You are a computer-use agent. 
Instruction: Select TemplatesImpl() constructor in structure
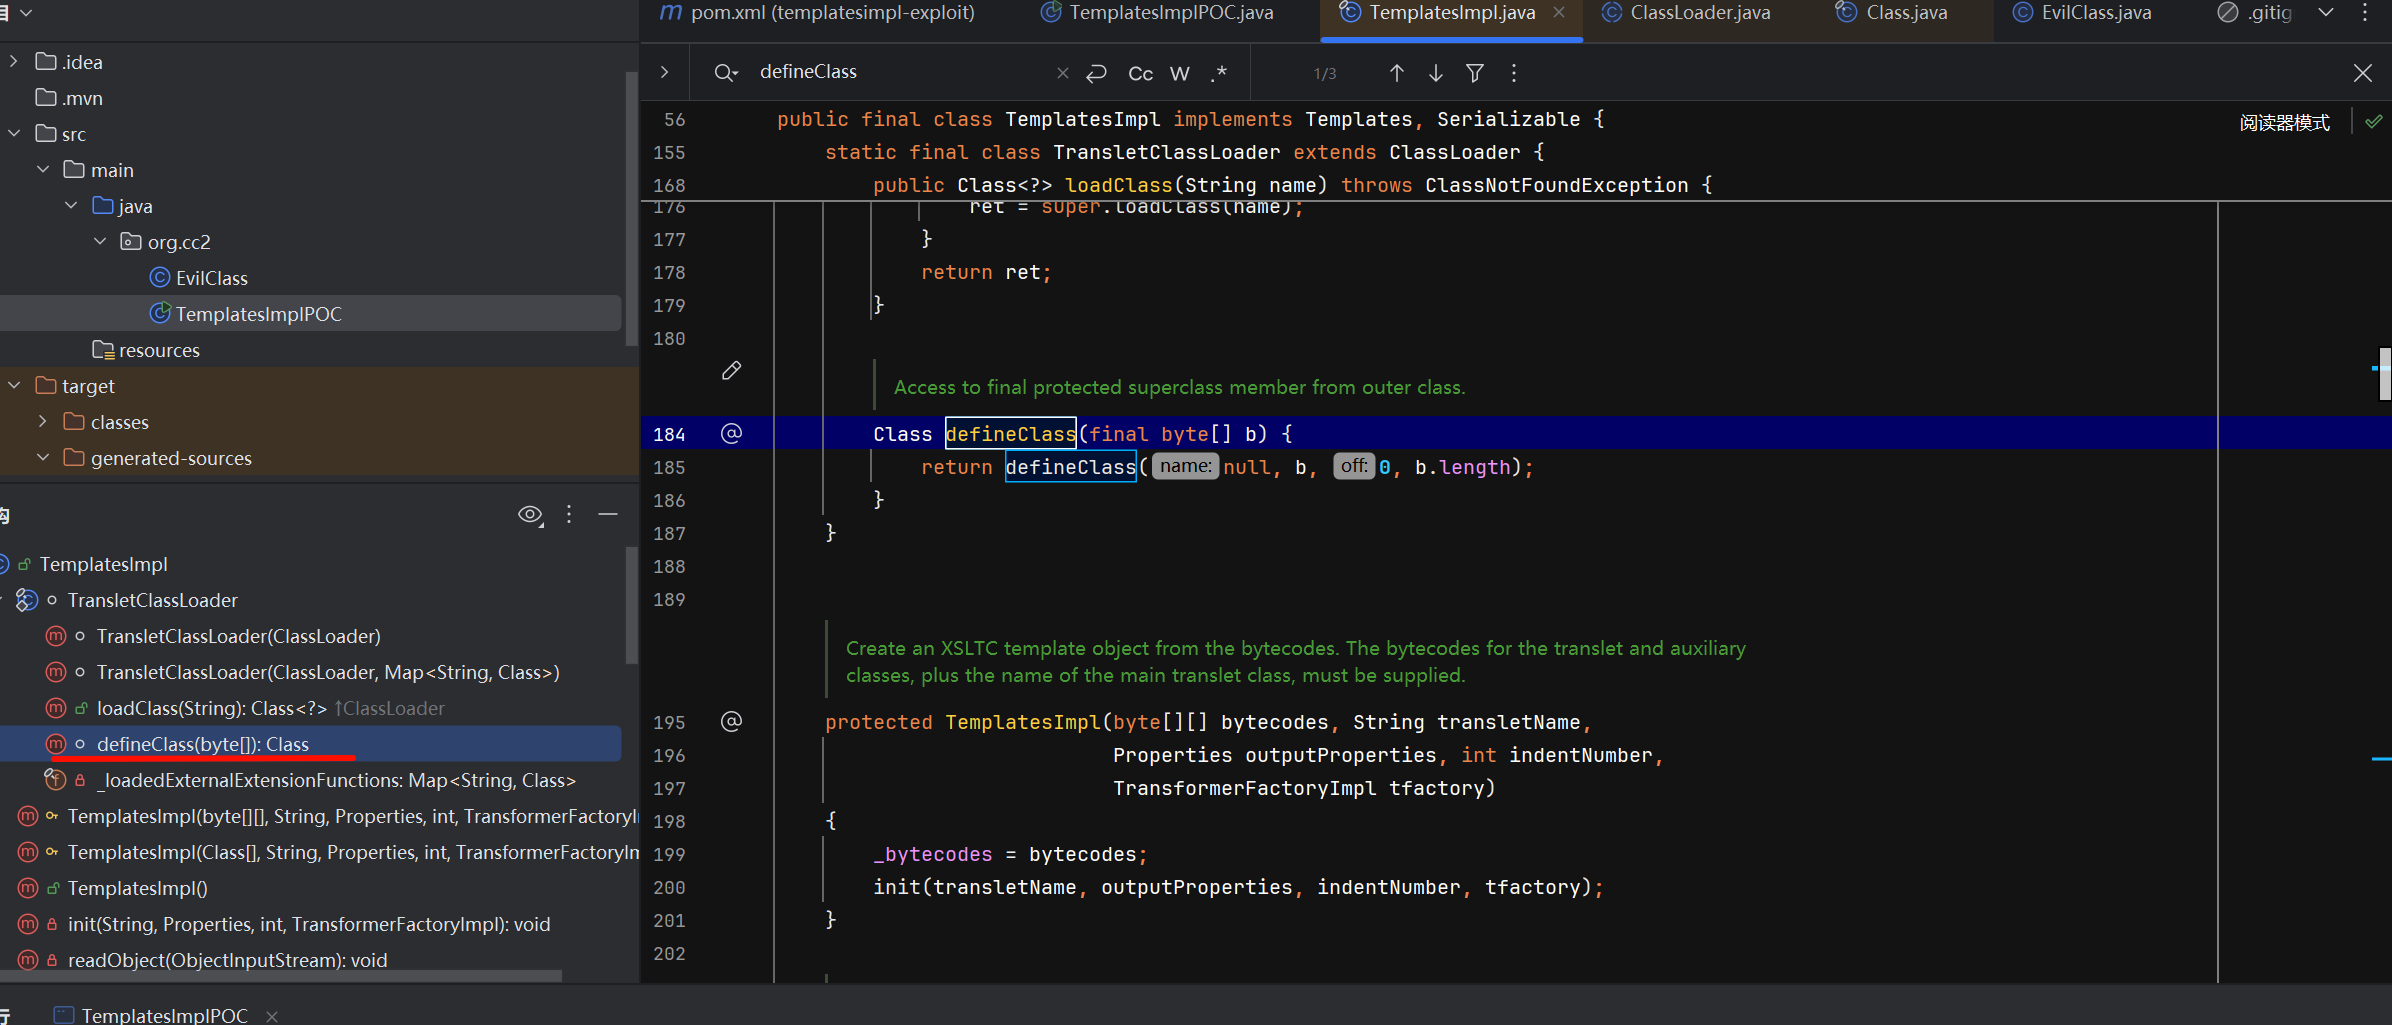(x=137, y=888)
